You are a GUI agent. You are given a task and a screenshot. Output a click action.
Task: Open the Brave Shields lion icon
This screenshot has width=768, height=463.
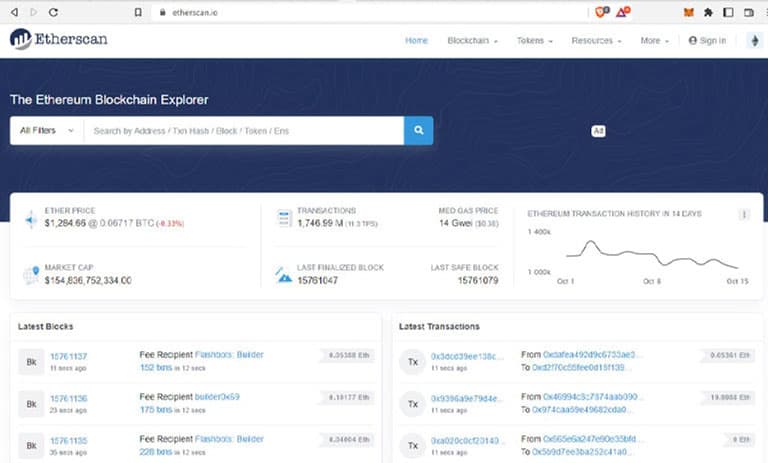[x=601, y=12]
